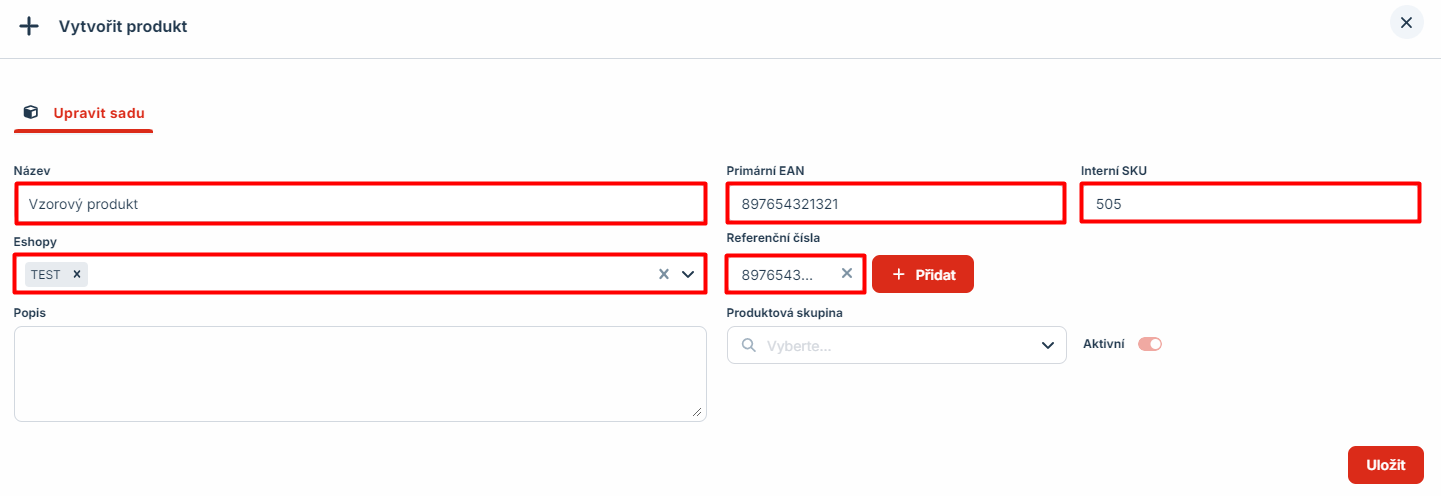Click the box icon on Upravit sadu tab
The width and height of the screenshot is (1441, 496).
[x=31, y=112]
